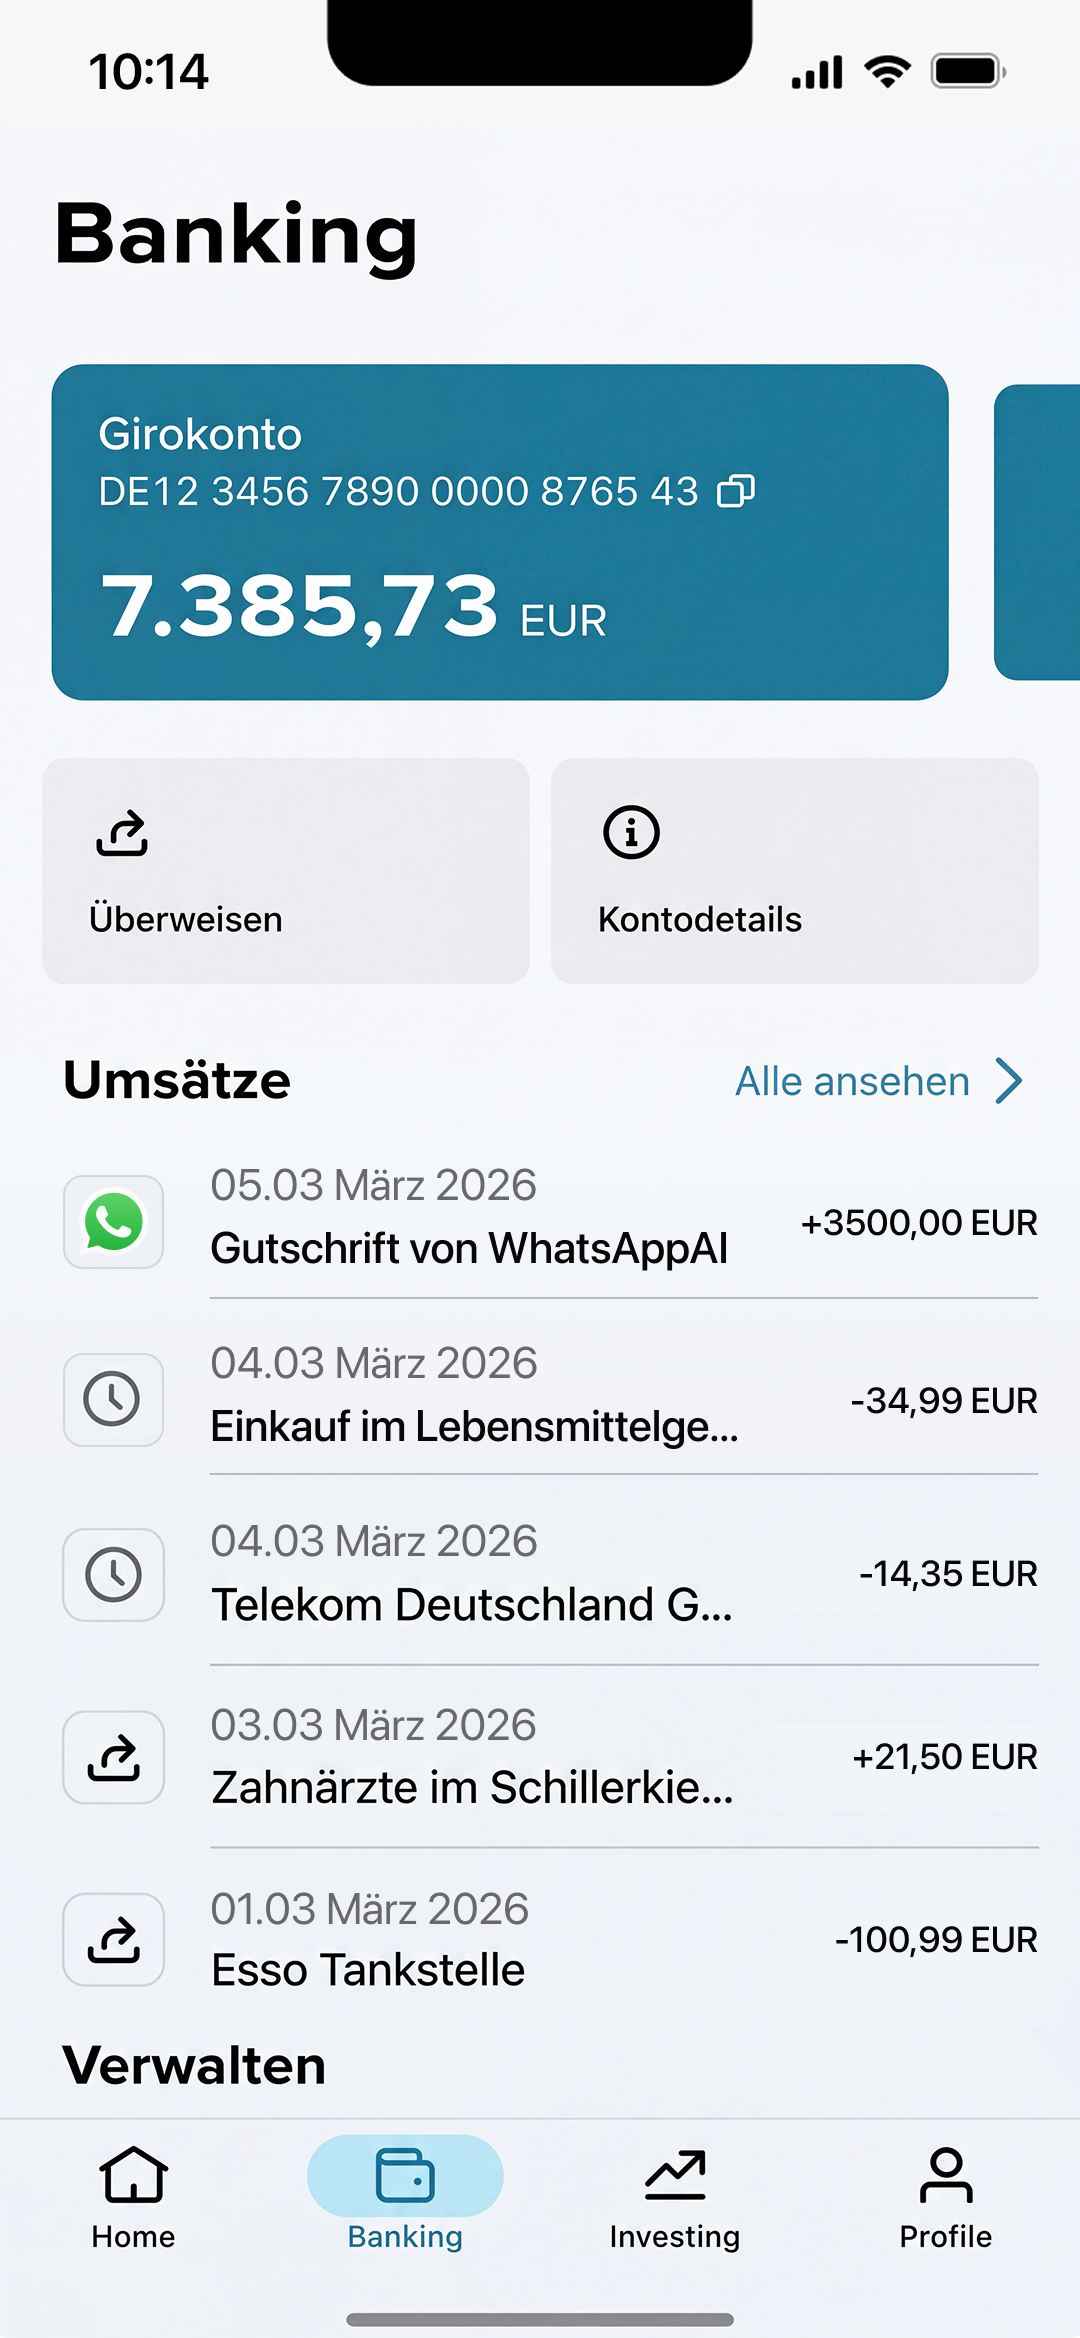Tap the Kontodetails info icon
Screen dimensions: 1080x2338
pyautogui.click(x=631, y=832)
